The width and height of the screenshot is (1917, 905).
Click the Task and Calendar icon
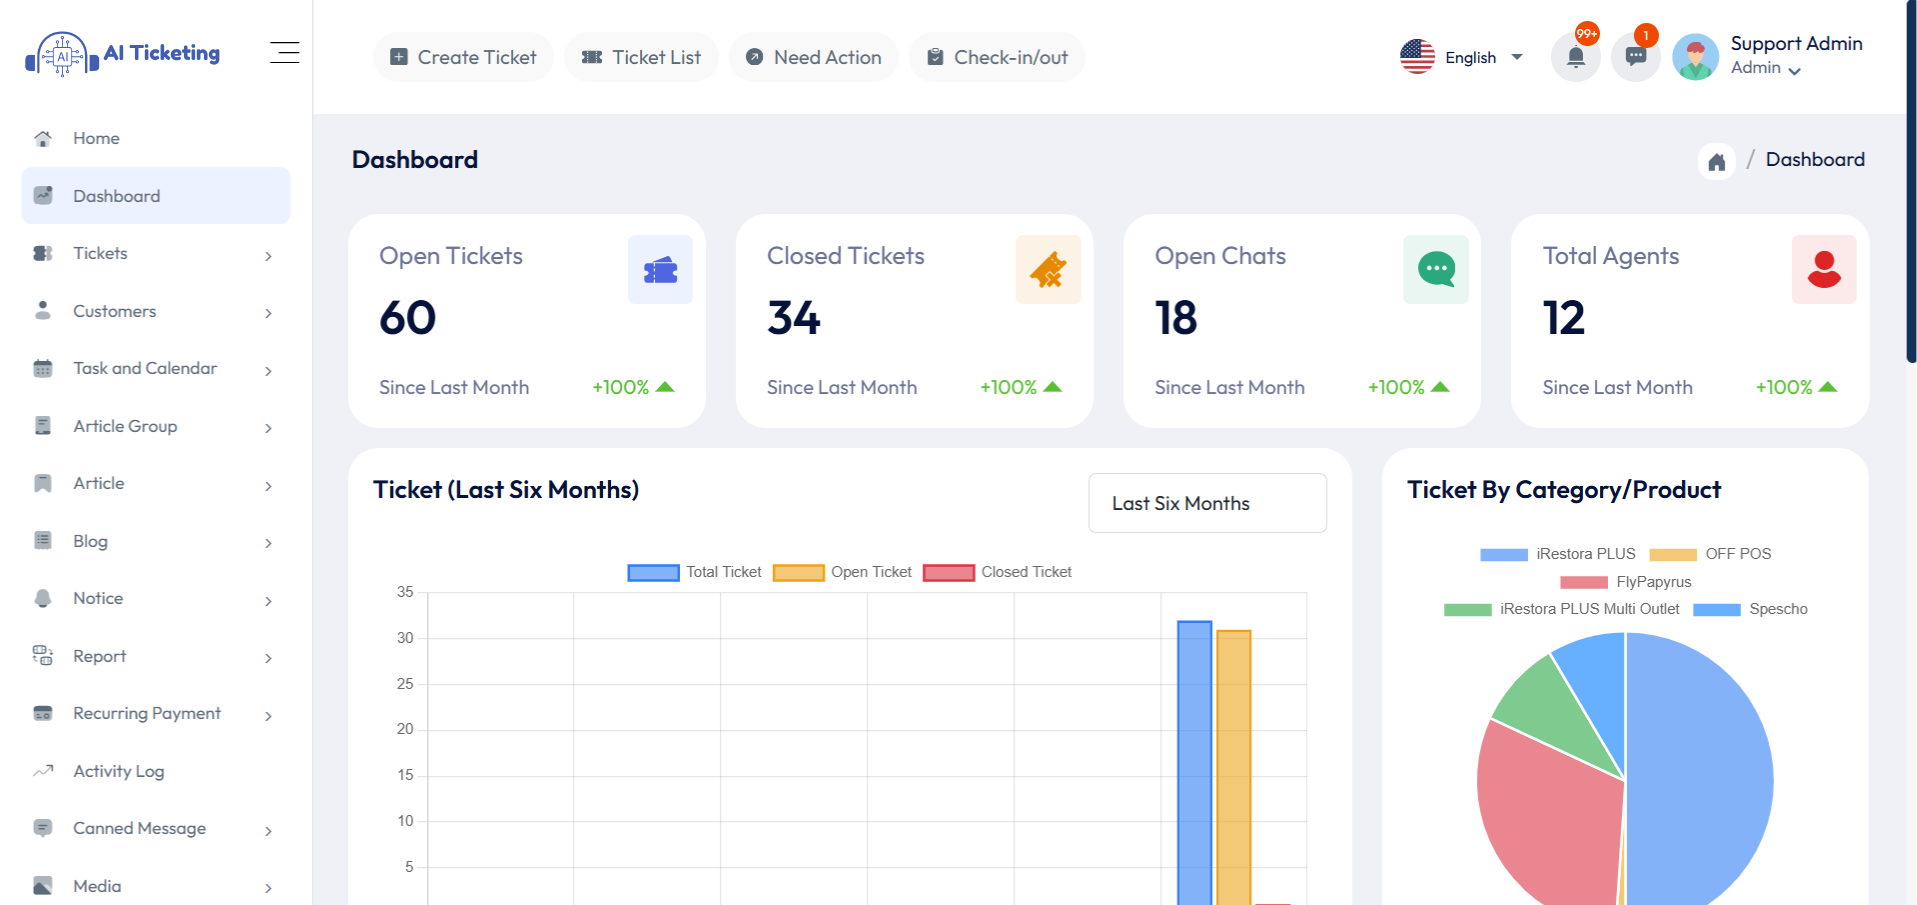point(43,368)
